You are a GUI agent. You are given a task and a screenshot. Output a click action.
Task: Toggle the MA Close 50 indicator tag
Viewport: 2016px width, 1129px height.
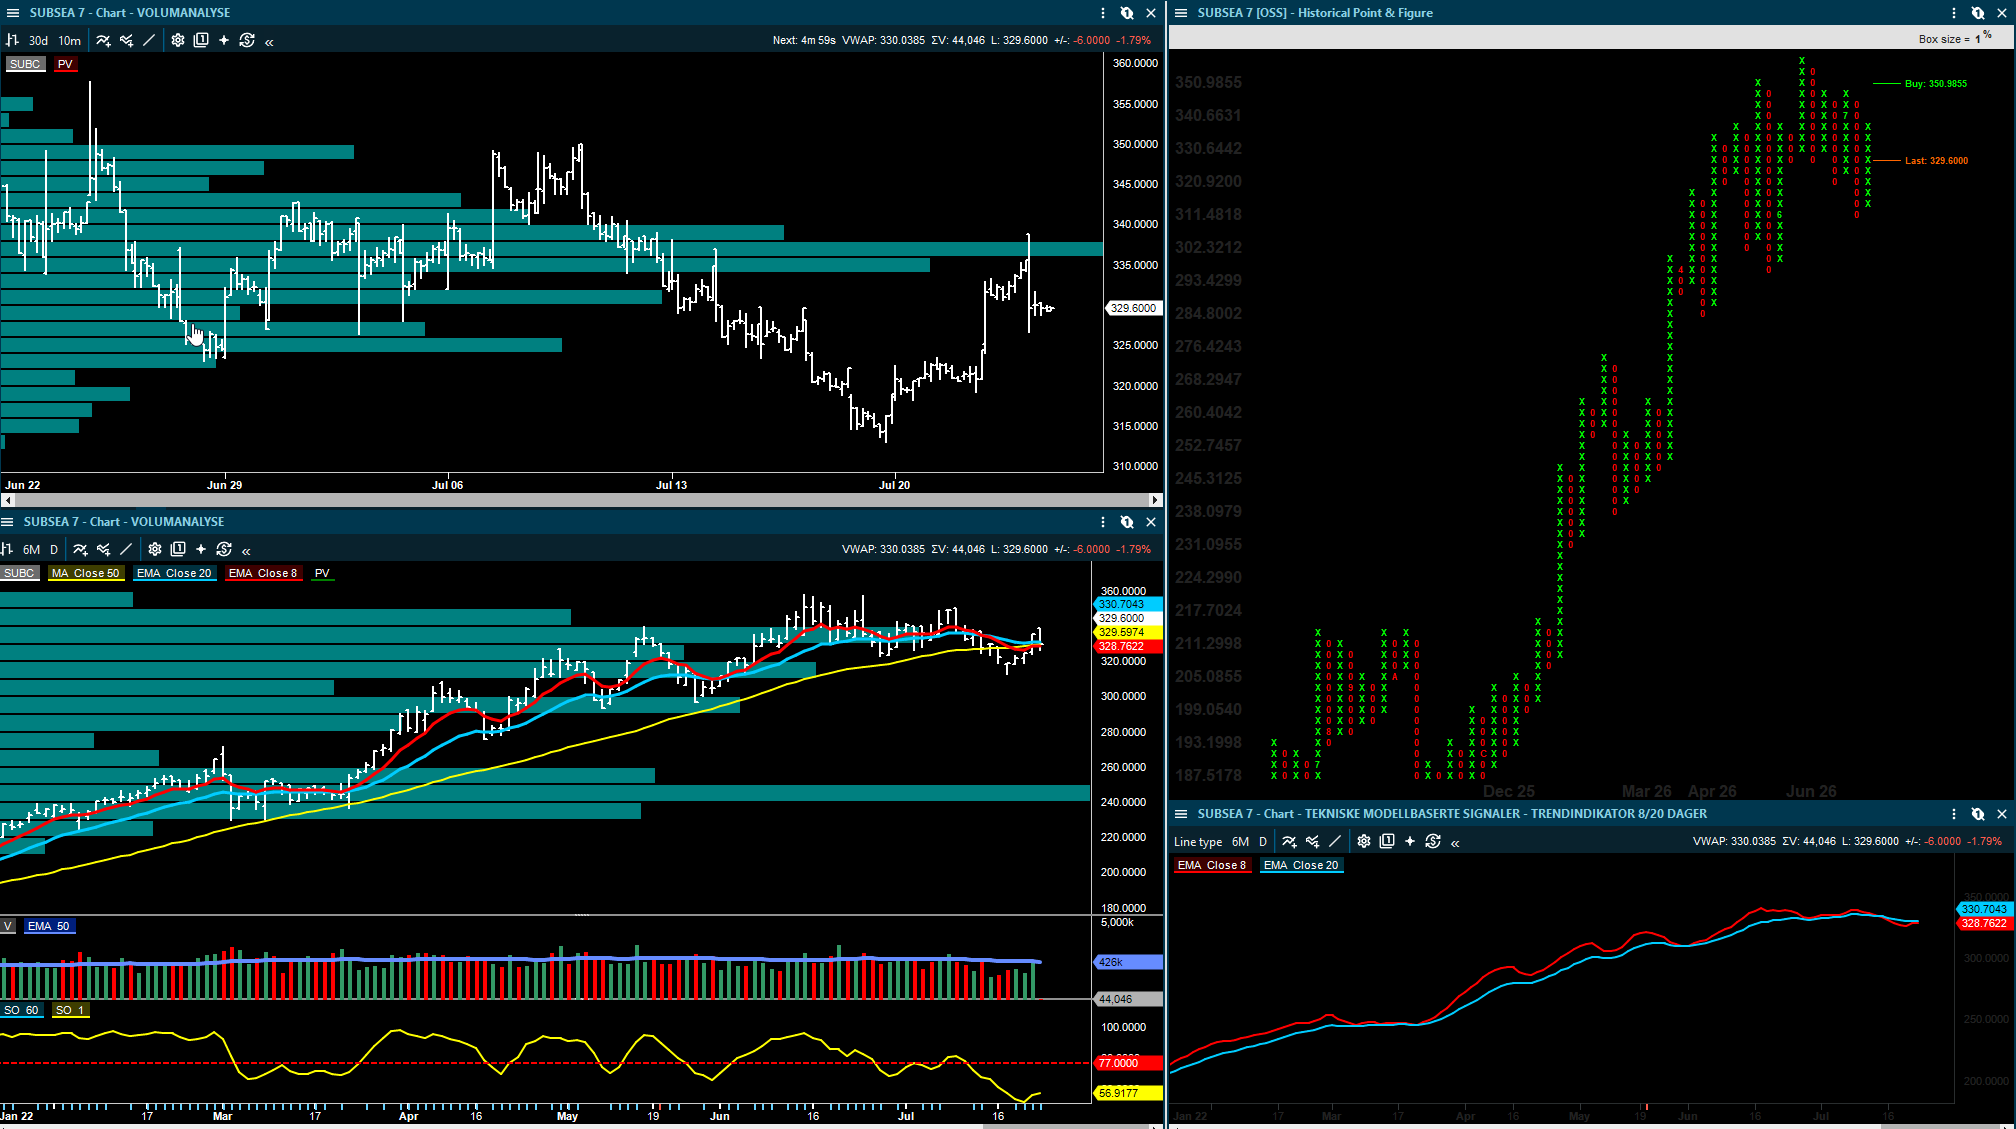point(85,573)
